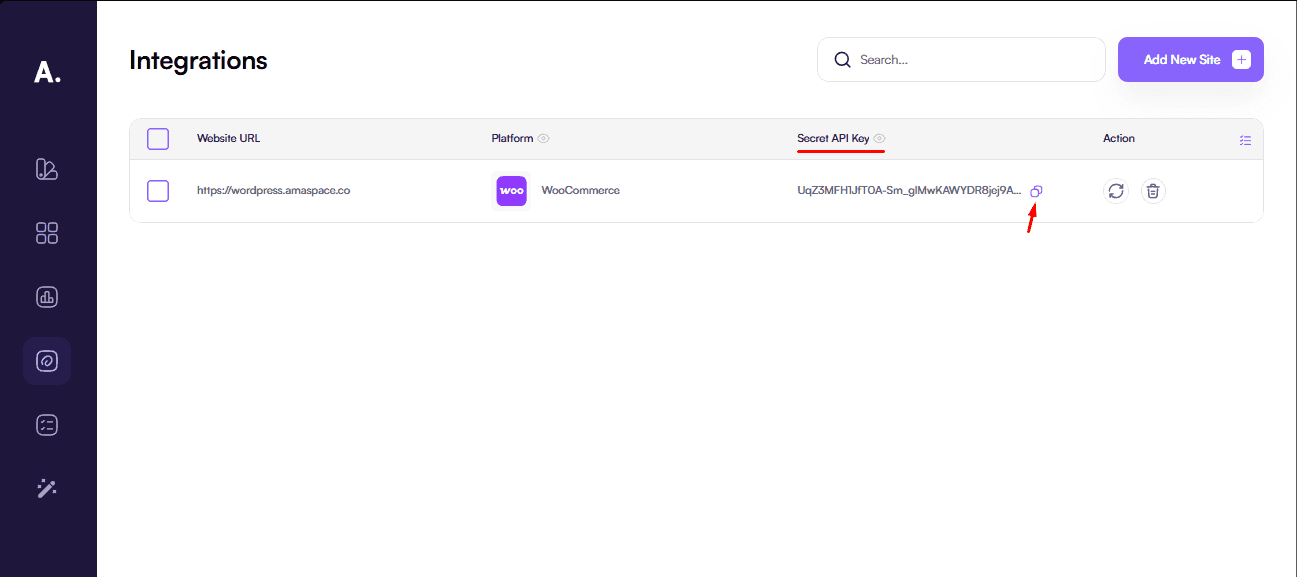Open the https://wordpress.amaspace.co link
Viewport: 1297px width, 577px height.
pyautogui.click(x=273, y=191)
